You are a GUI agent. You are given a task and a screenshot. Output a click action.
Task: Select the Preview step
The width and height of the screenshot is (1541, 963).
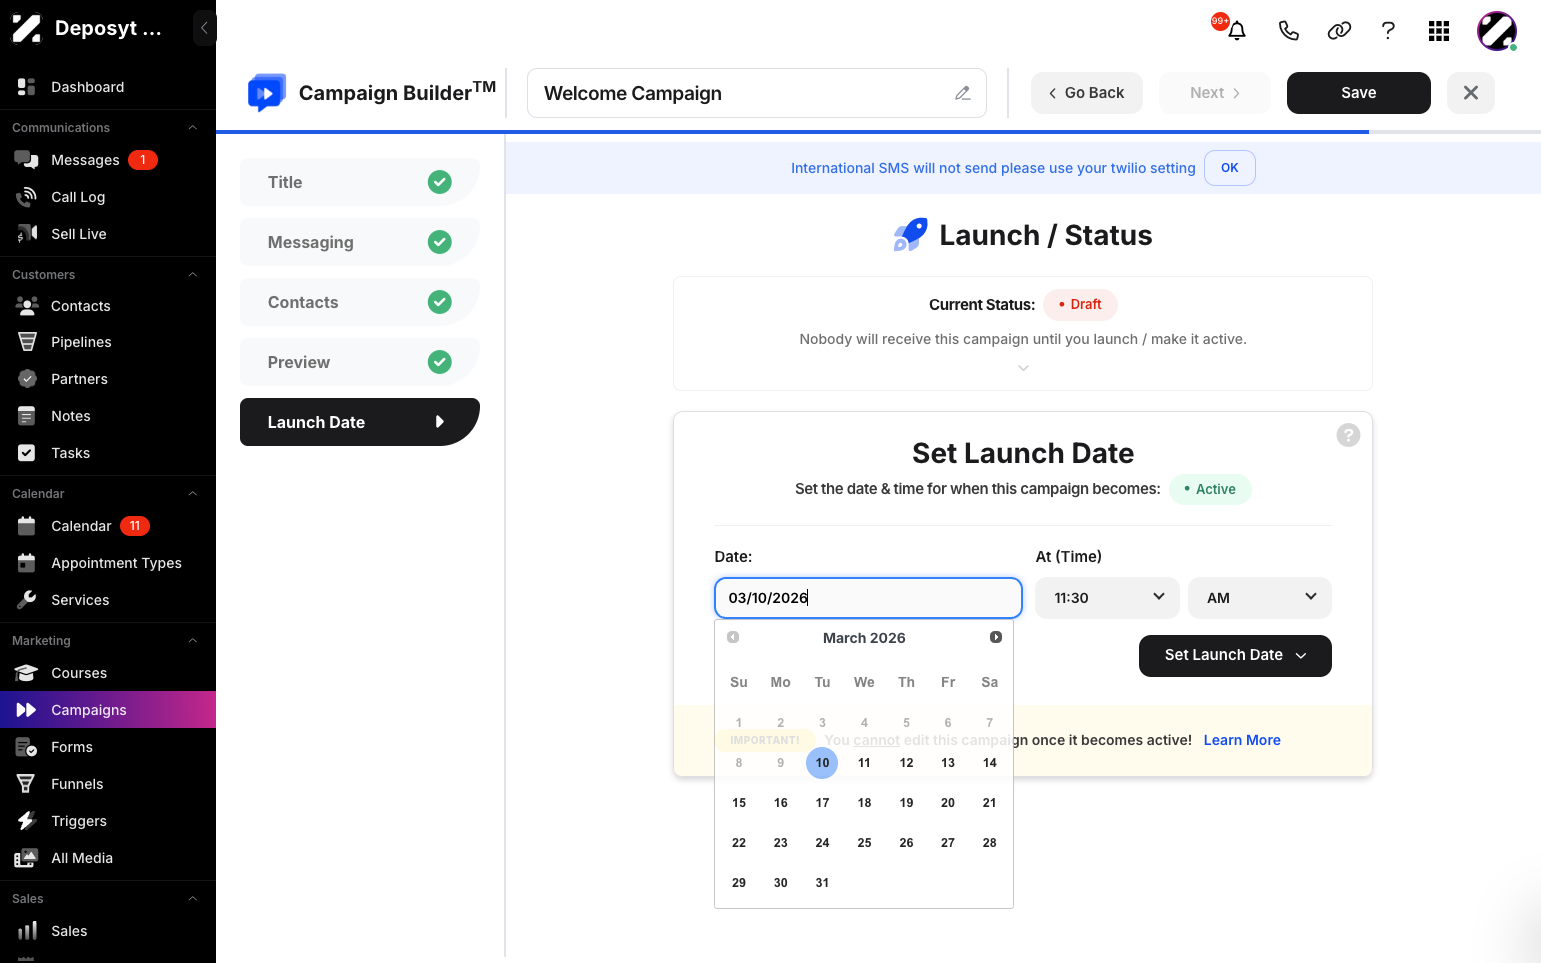360,362
